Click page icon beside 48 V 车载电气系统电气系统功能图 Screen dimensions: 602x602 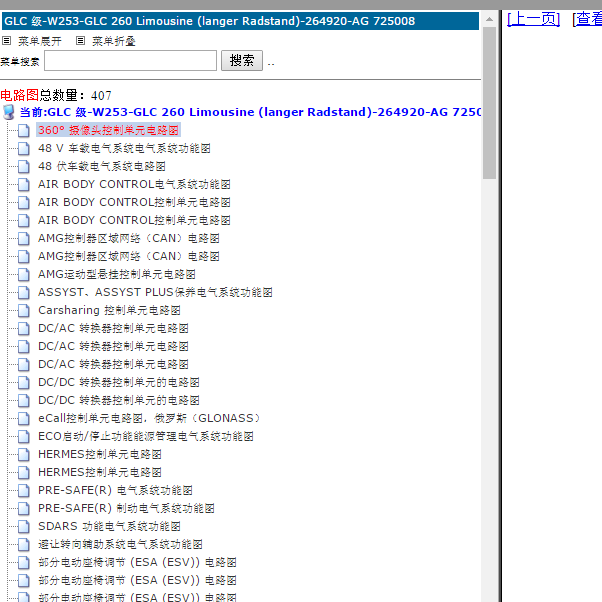coord(24,149)
